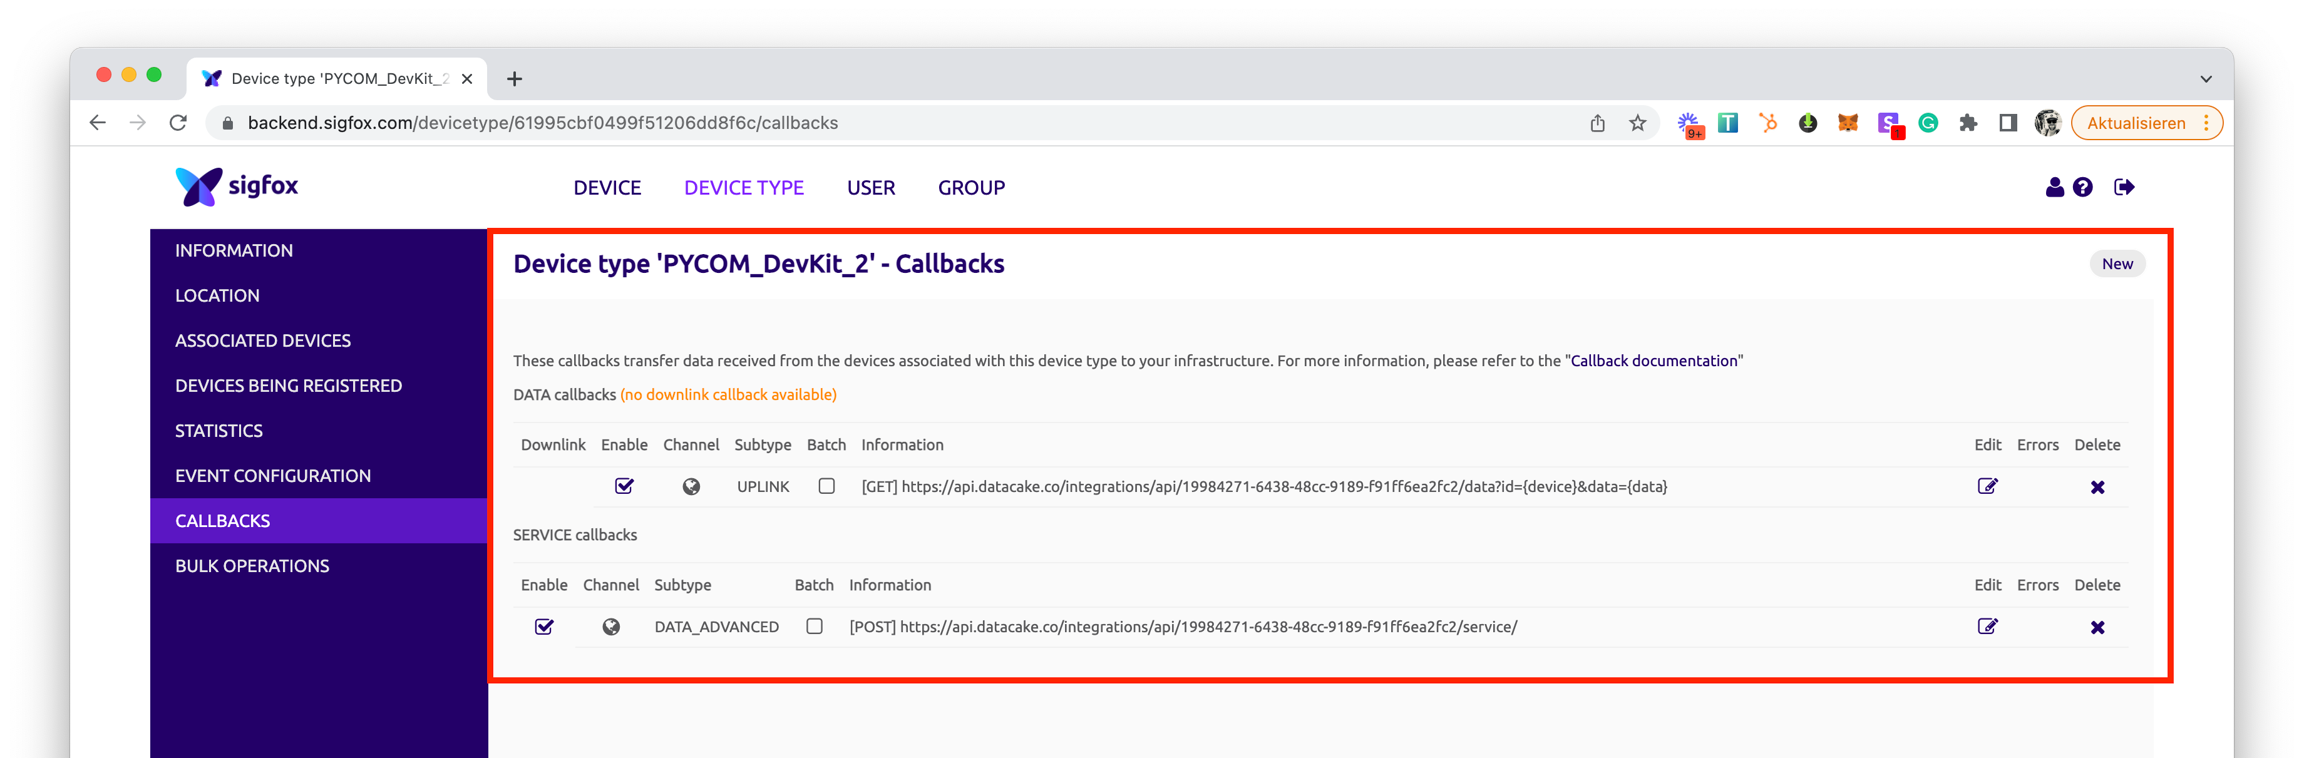This screenshot has height=758, width=2304.
Task: Open the DEVICE TYPE navigation tab
Action: pos(743,188)
